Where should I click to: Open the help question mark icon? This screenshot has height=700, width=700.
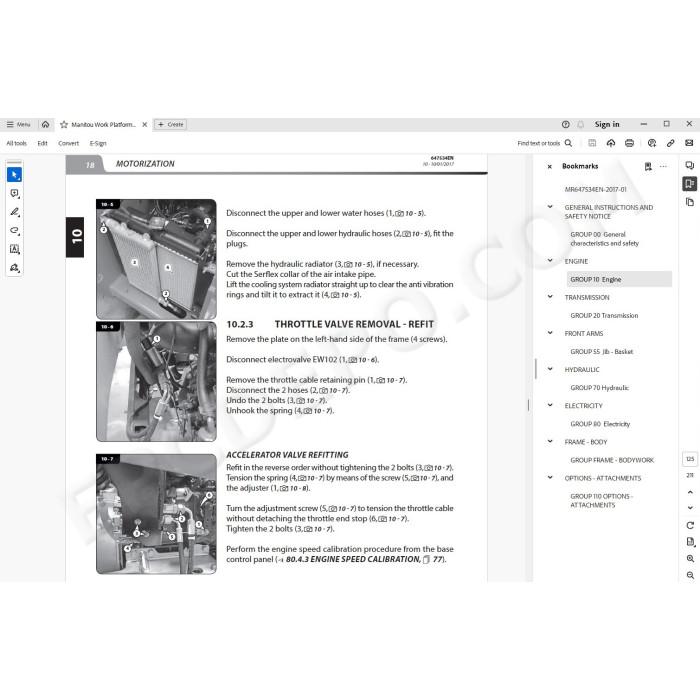point(566,125)
